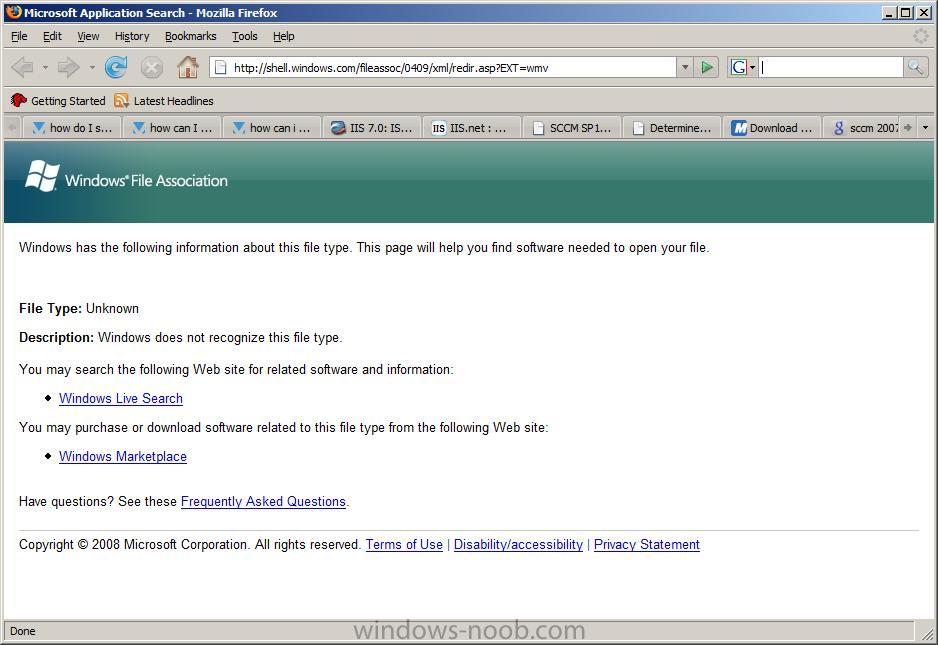Expand the address bar history dropdown
The height and width of the screenshot is (645, 938).
pos(684,68)
